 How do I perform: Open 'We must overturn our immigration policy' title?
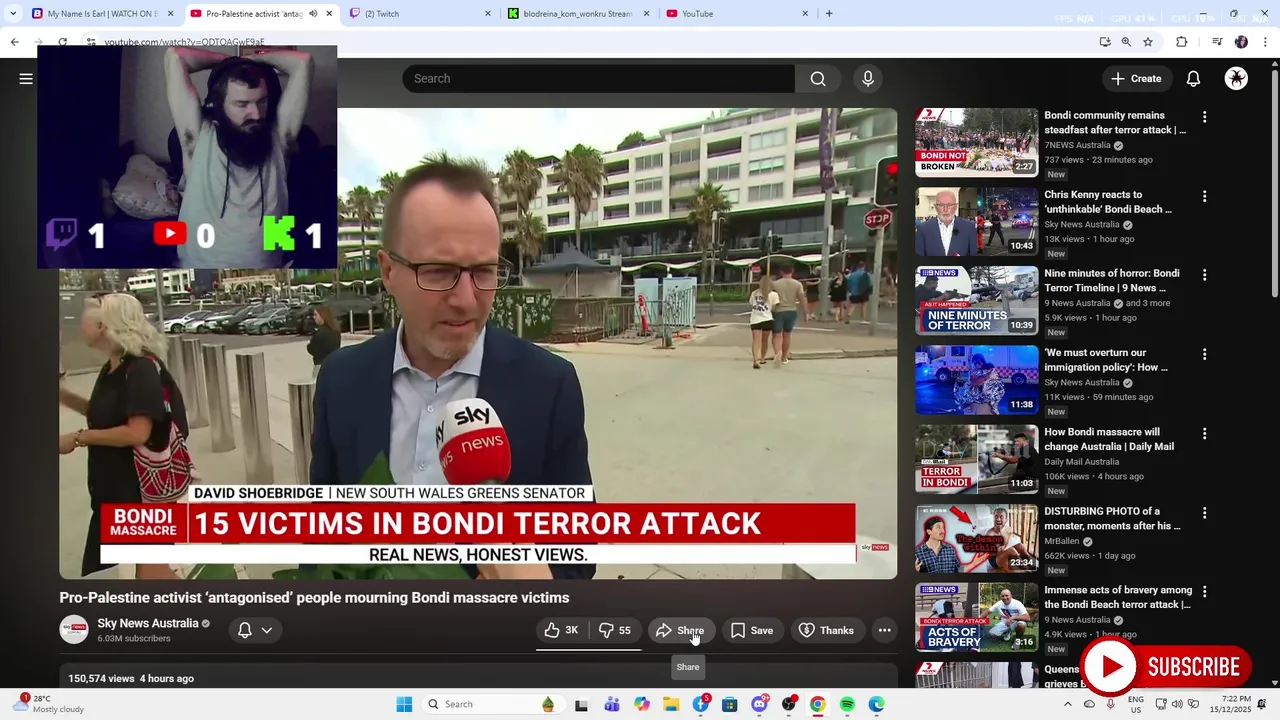pyautogui.click(x=1106, y=360)
